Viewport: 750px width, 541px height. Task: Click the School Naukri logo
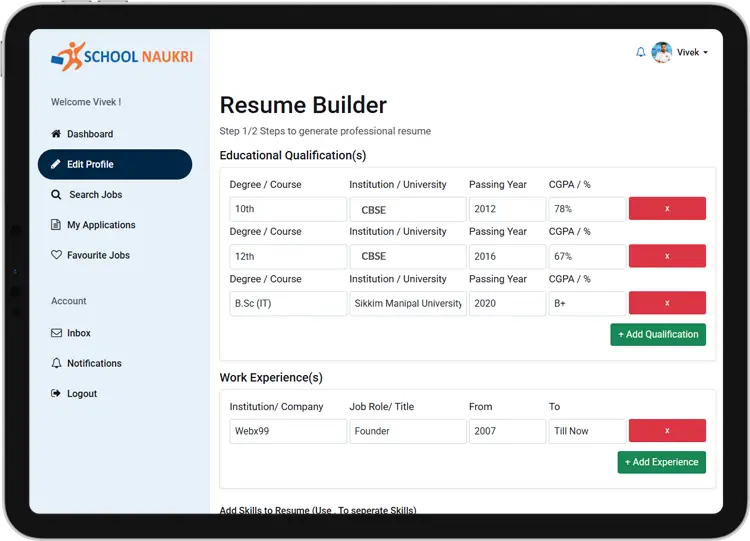pos(122,56)
